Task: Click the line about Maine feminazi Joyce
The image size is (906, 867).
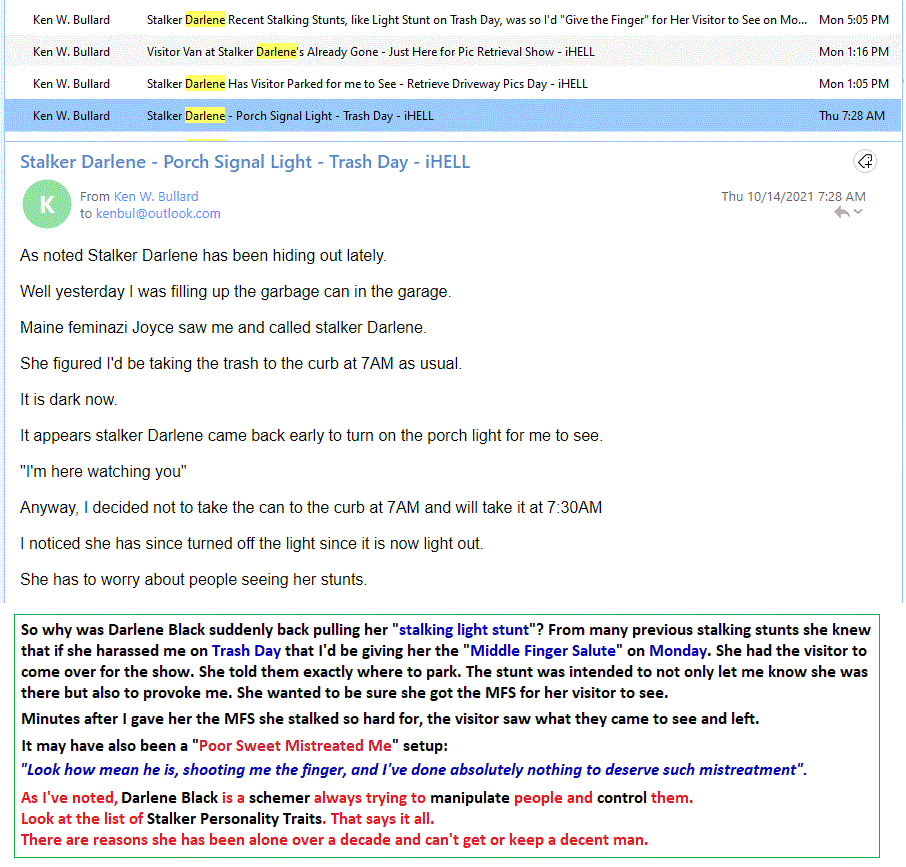Action: (x=224, y=328)
